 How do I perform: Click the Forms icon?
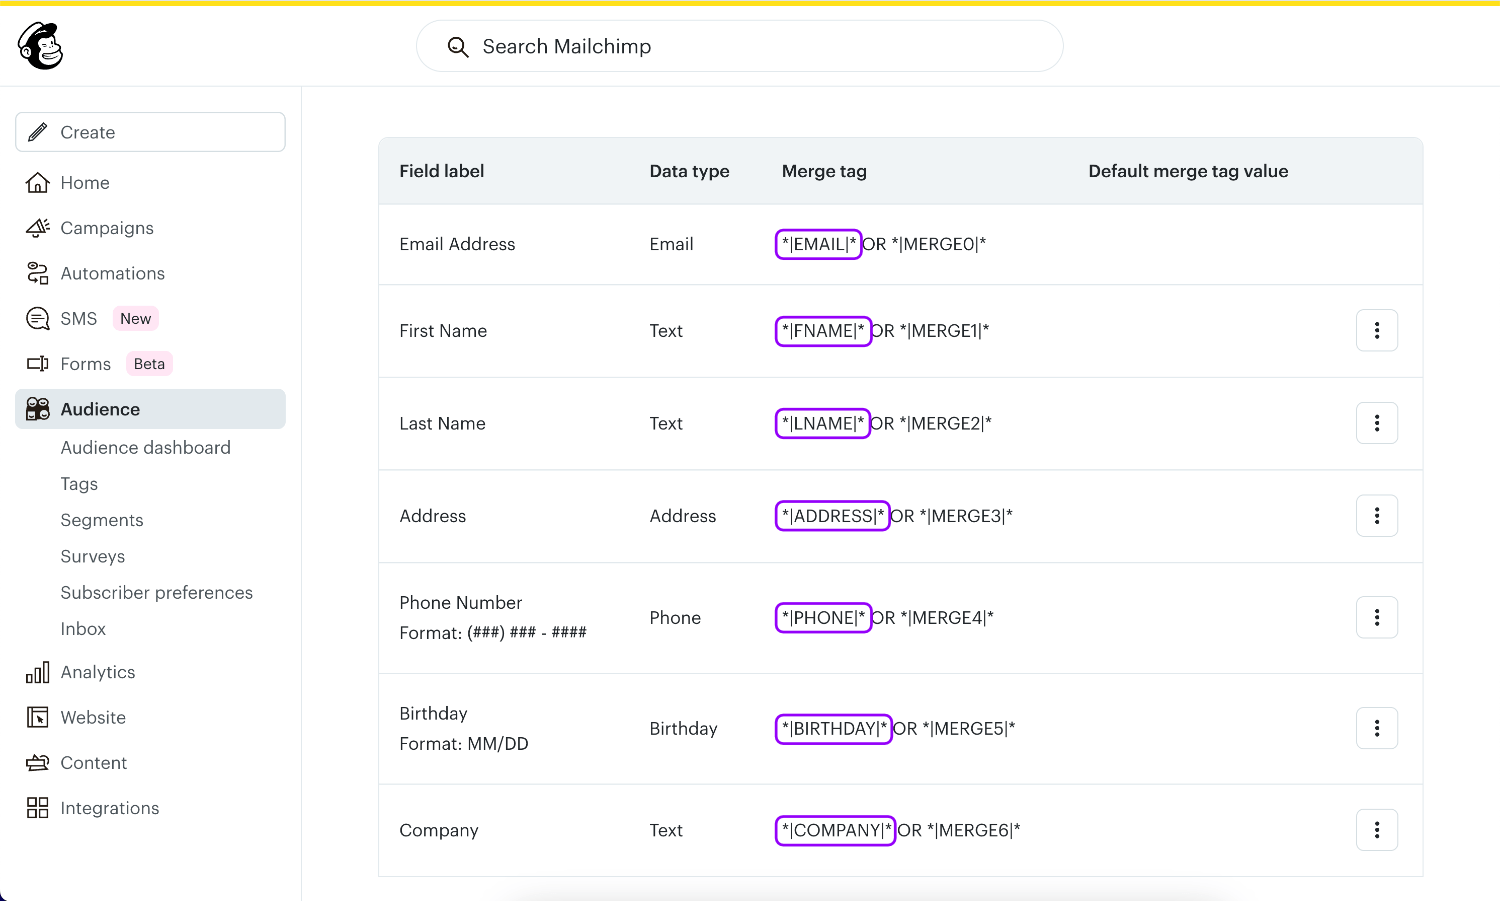click(x=38, y=364)
